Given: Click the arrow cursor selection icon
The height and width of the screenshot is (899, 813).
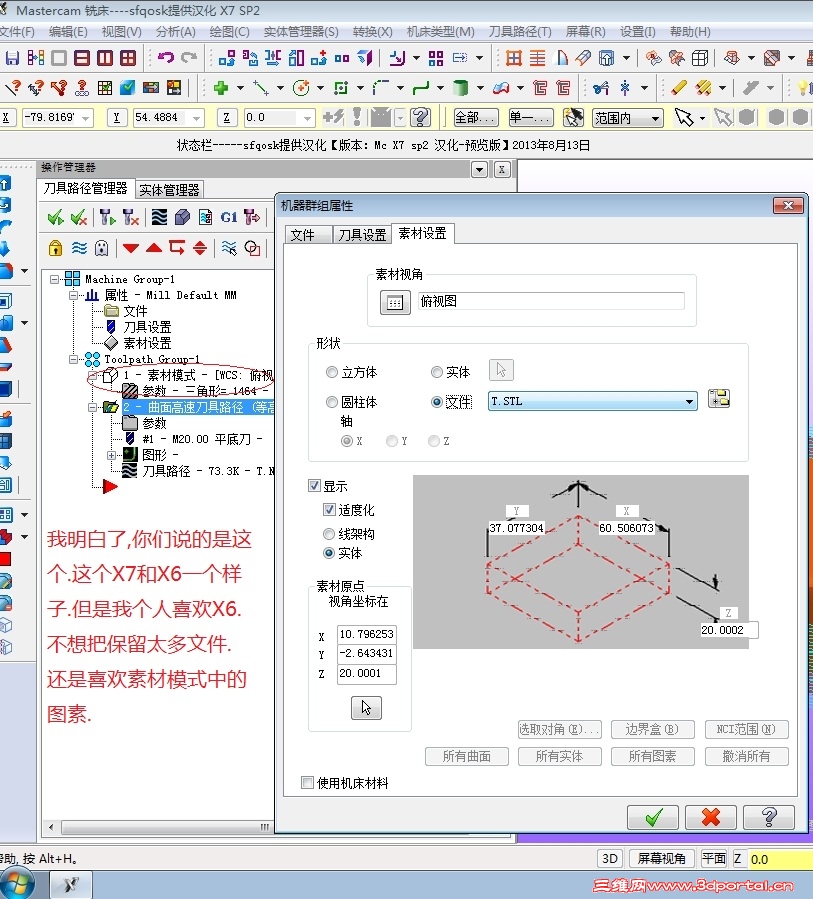Looking at the screenshot, I should [x=683, y=118].
